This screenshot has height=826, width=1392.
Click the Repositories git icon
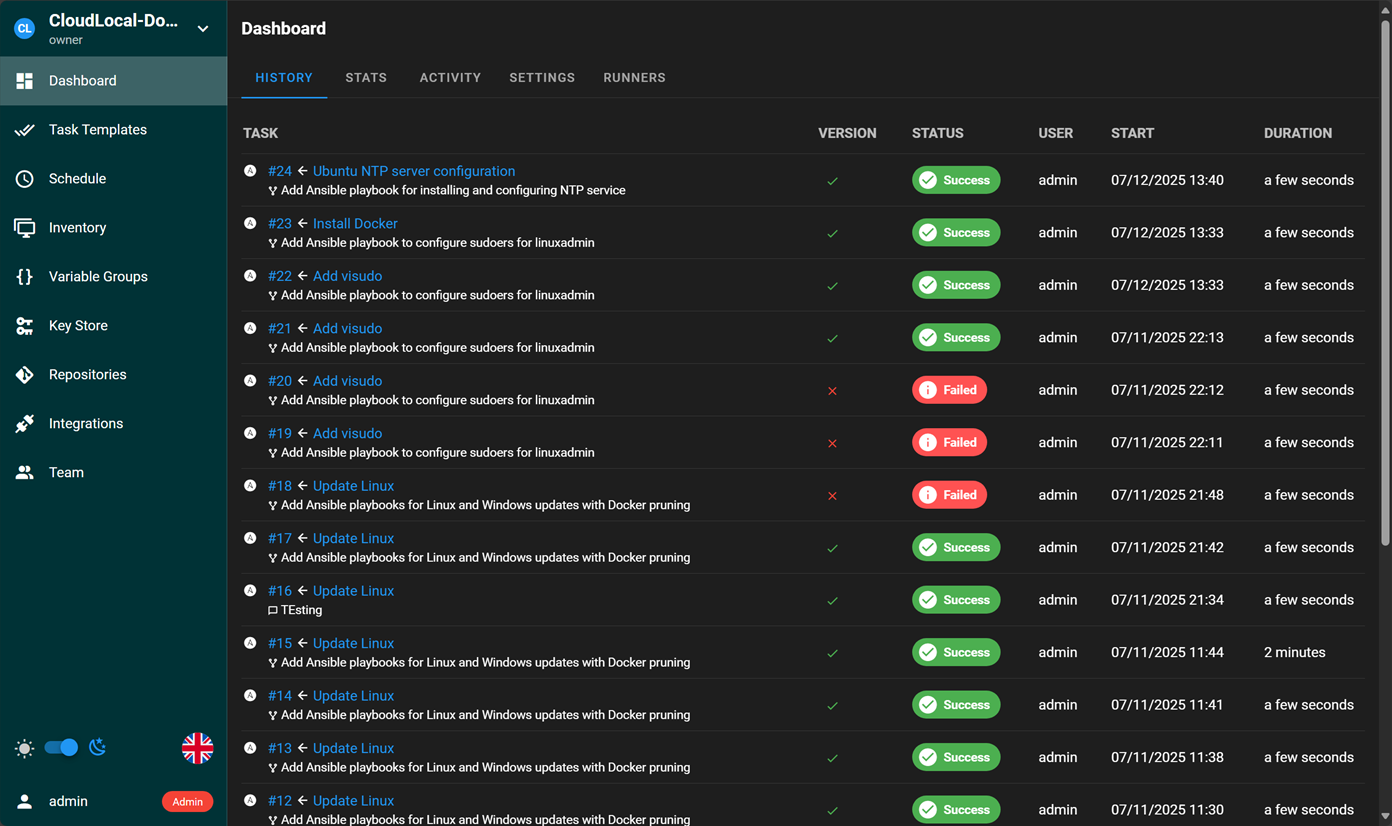[25, 375]
